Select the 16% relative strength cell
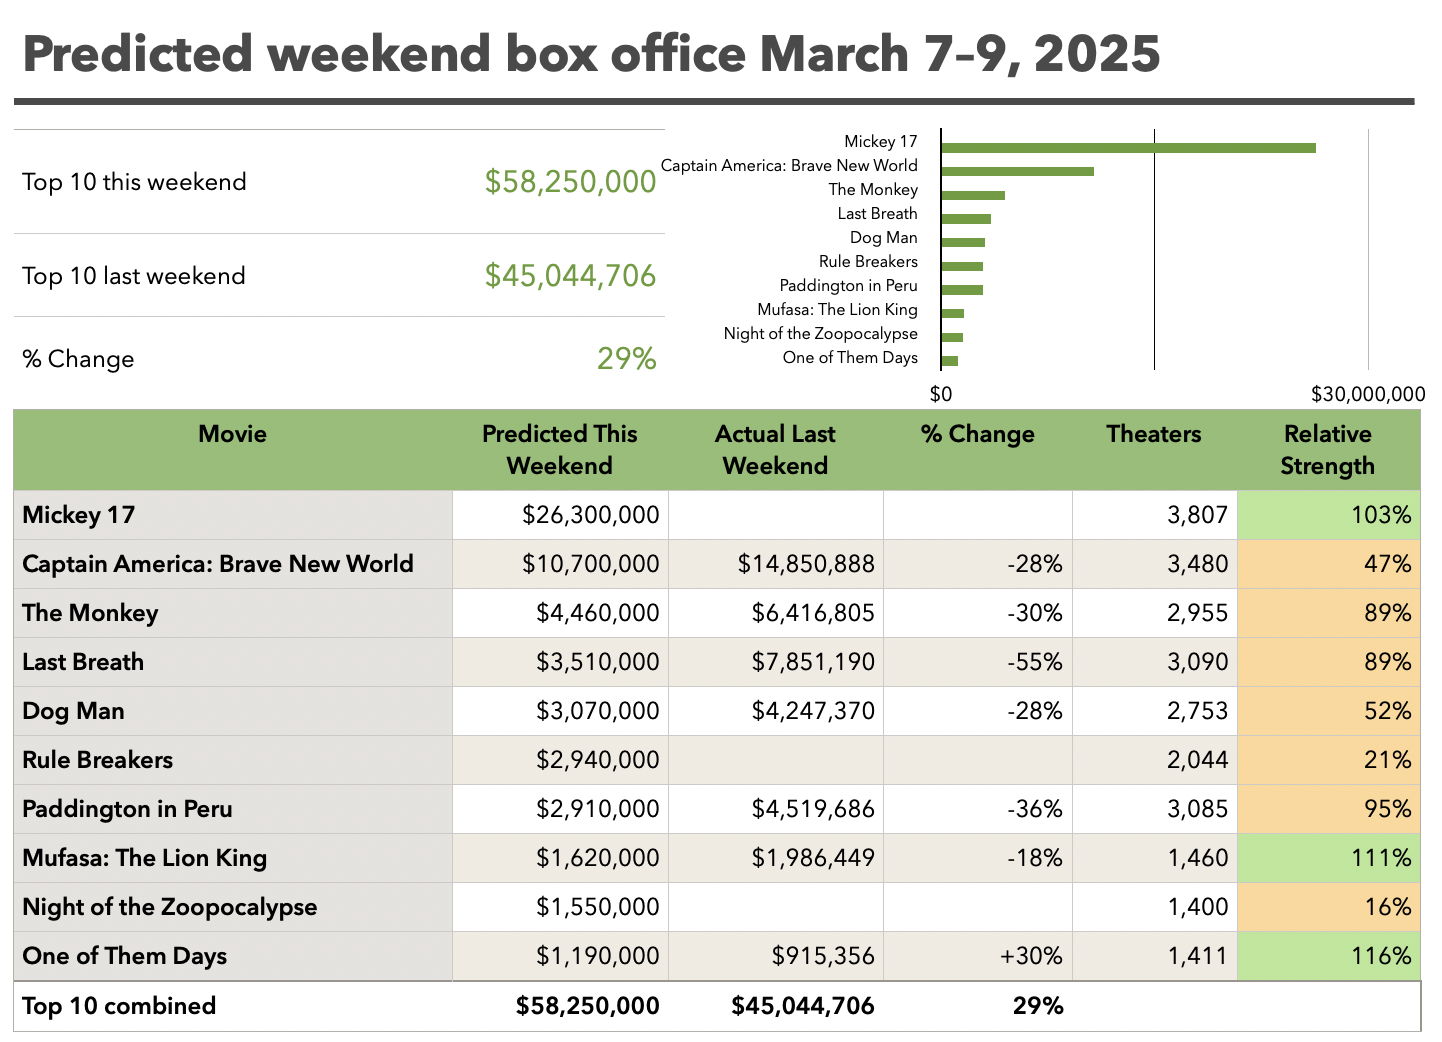 [x=1329, y=907]
